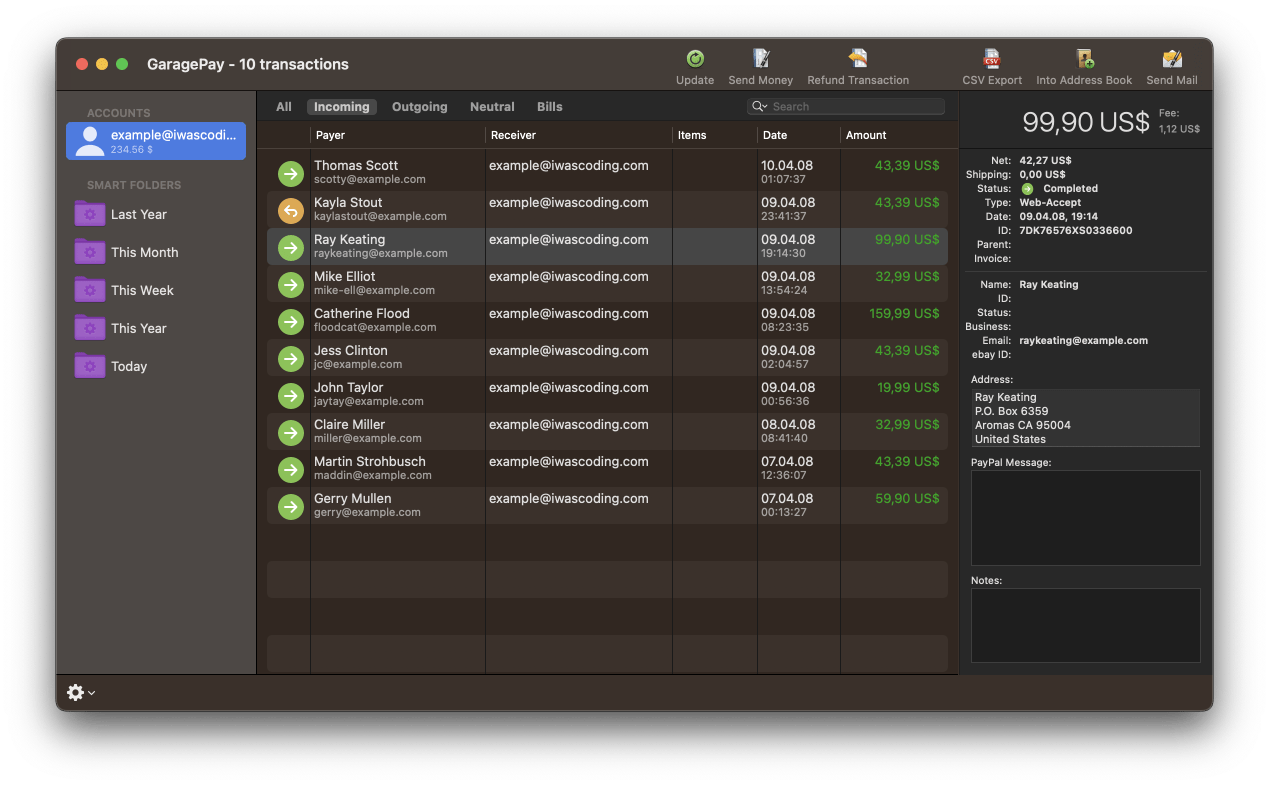Click Into Address Book icon
The image size is (1269, 785).
(x=1084, y=59)
